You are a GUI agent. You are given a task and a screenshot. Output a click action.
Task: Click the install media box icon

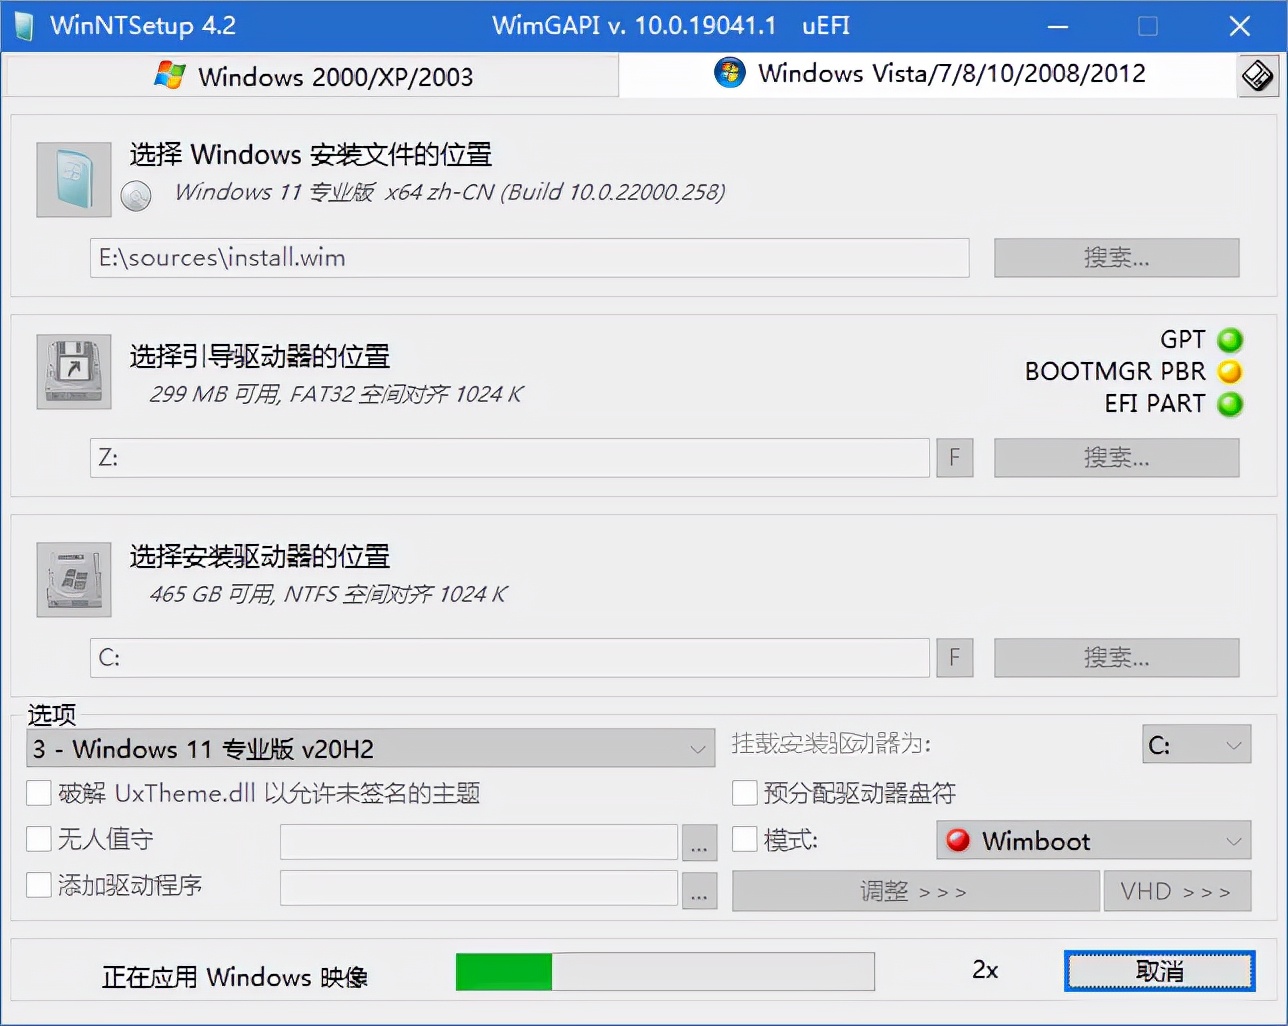72,179
